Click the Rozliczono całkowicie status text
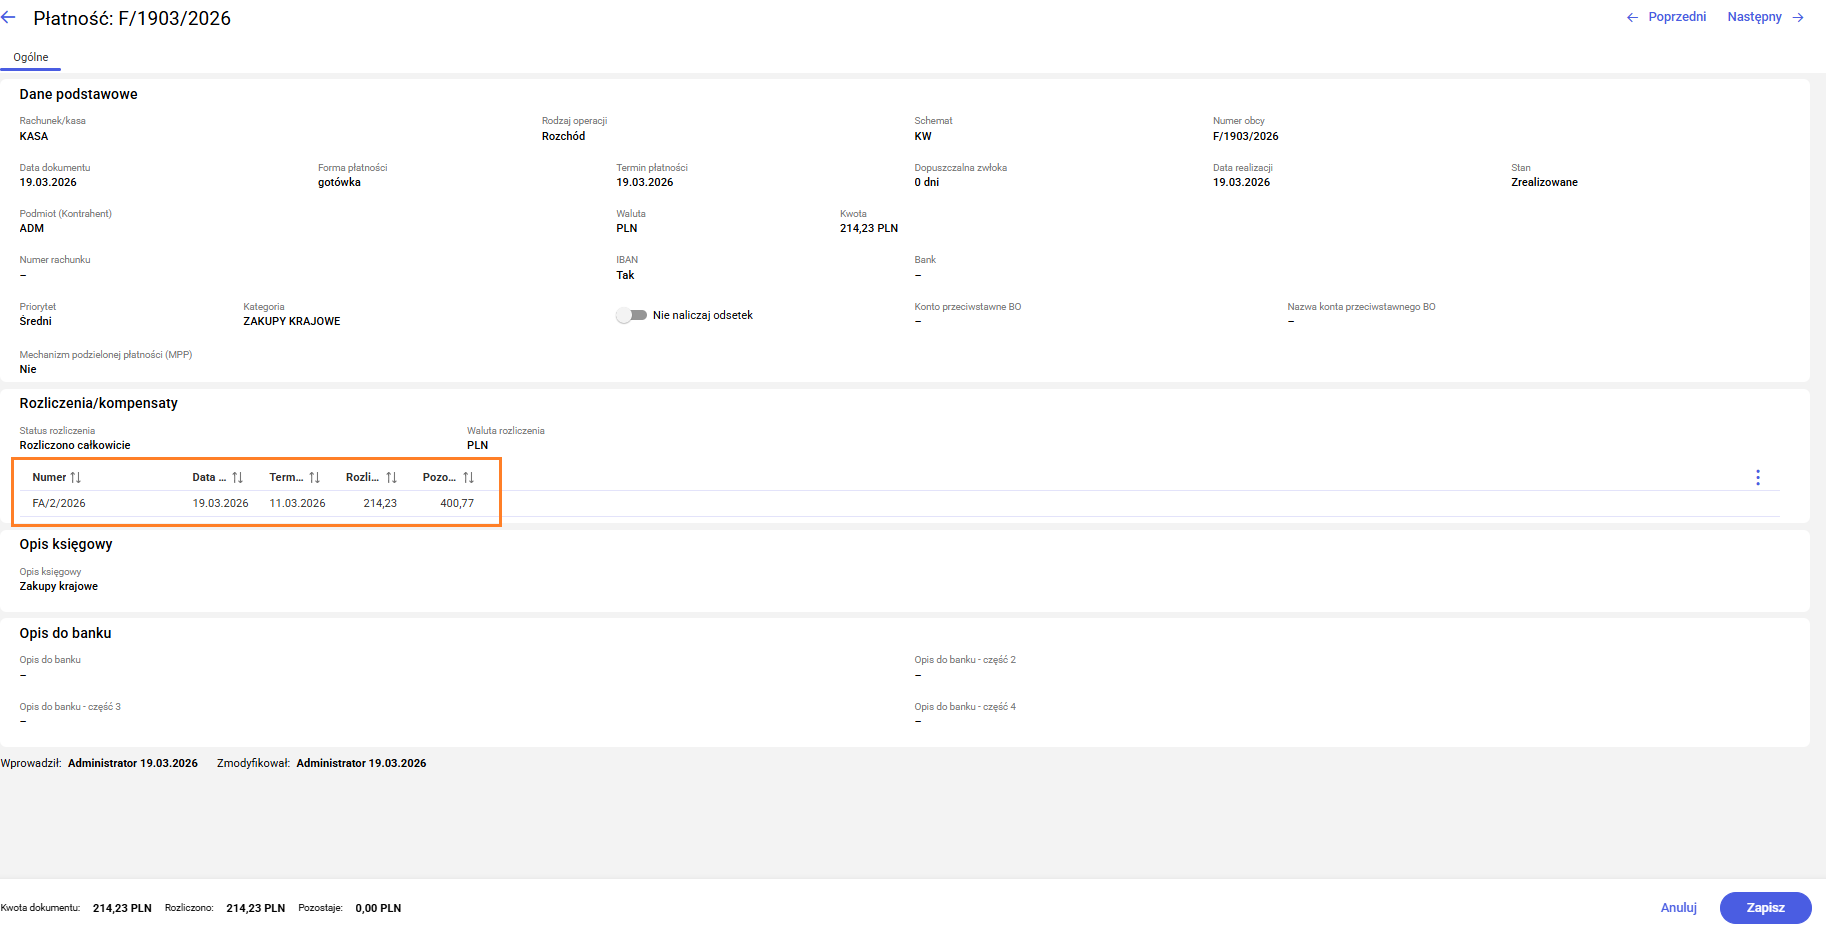 (75, 446)
